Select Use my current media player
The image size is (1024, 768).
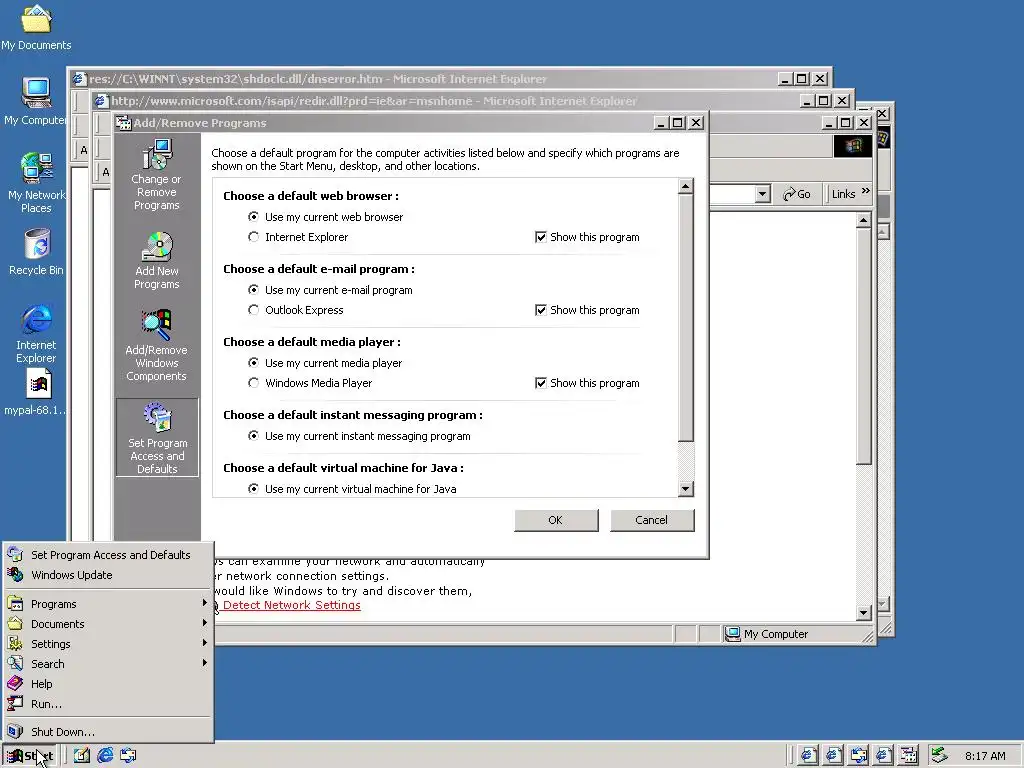coord(253,362)
